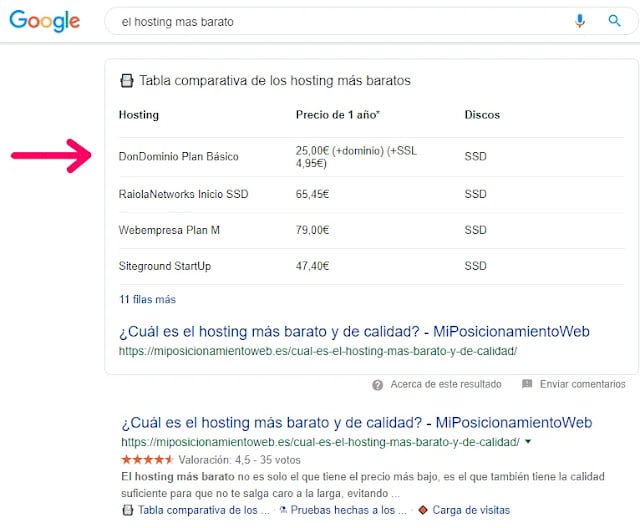The image size is (640, 528).
Task: Open 'Tabla comparativa de los' sitelink
Action: click(203, 510)
